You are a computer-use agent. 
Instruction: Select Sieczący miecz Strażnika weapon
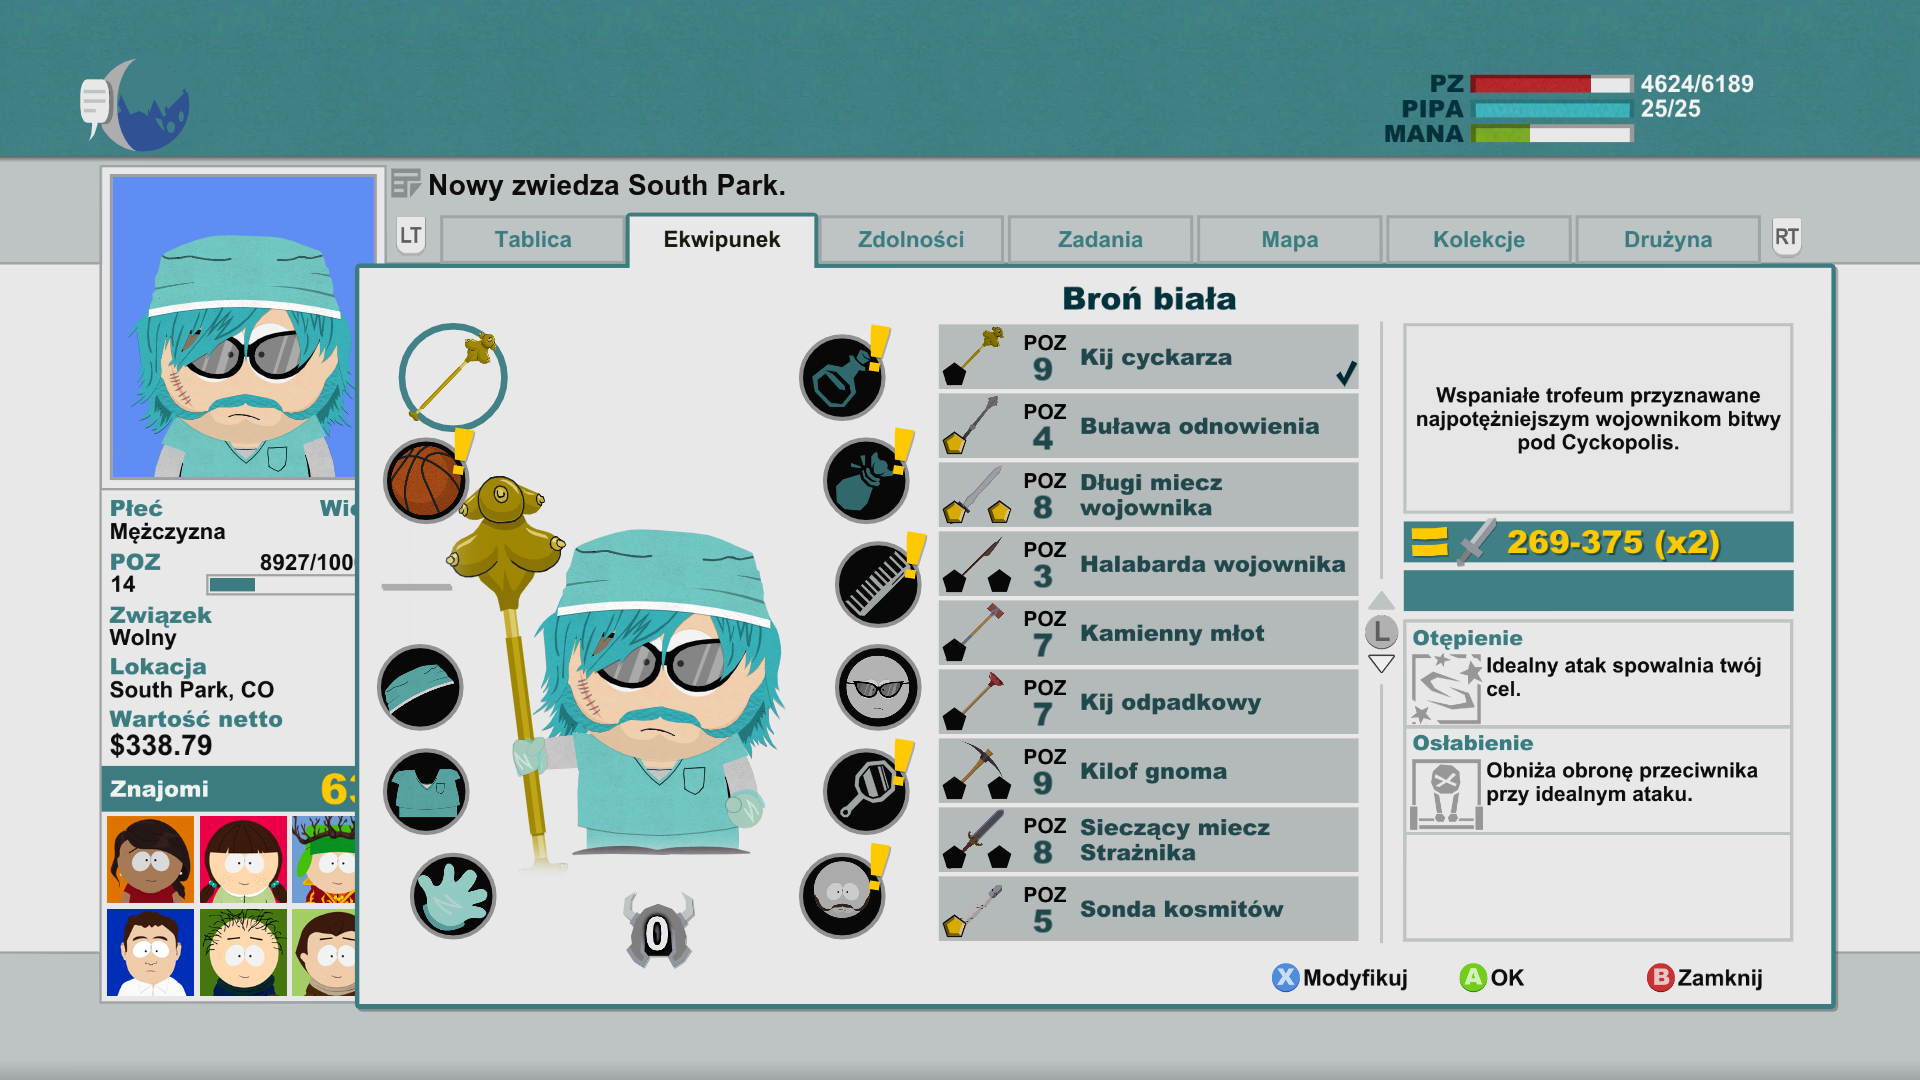coord(1148,840)
